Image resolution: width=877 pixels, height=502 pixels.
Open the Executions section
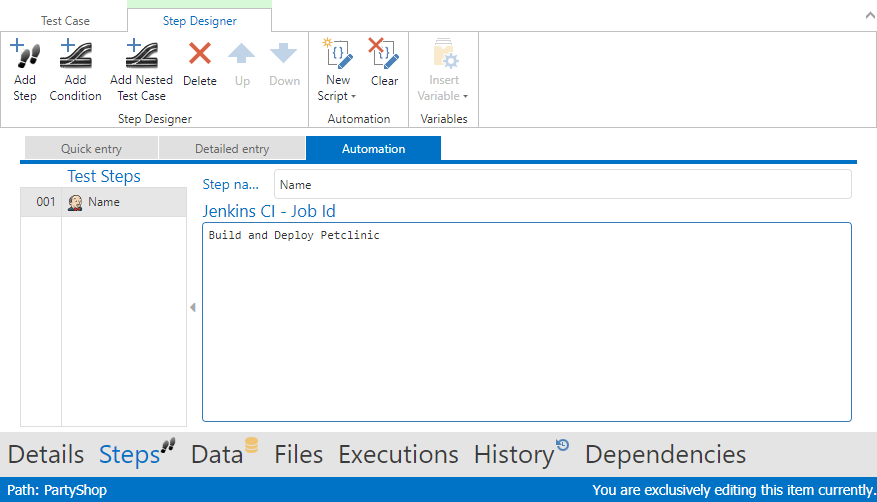398,455
